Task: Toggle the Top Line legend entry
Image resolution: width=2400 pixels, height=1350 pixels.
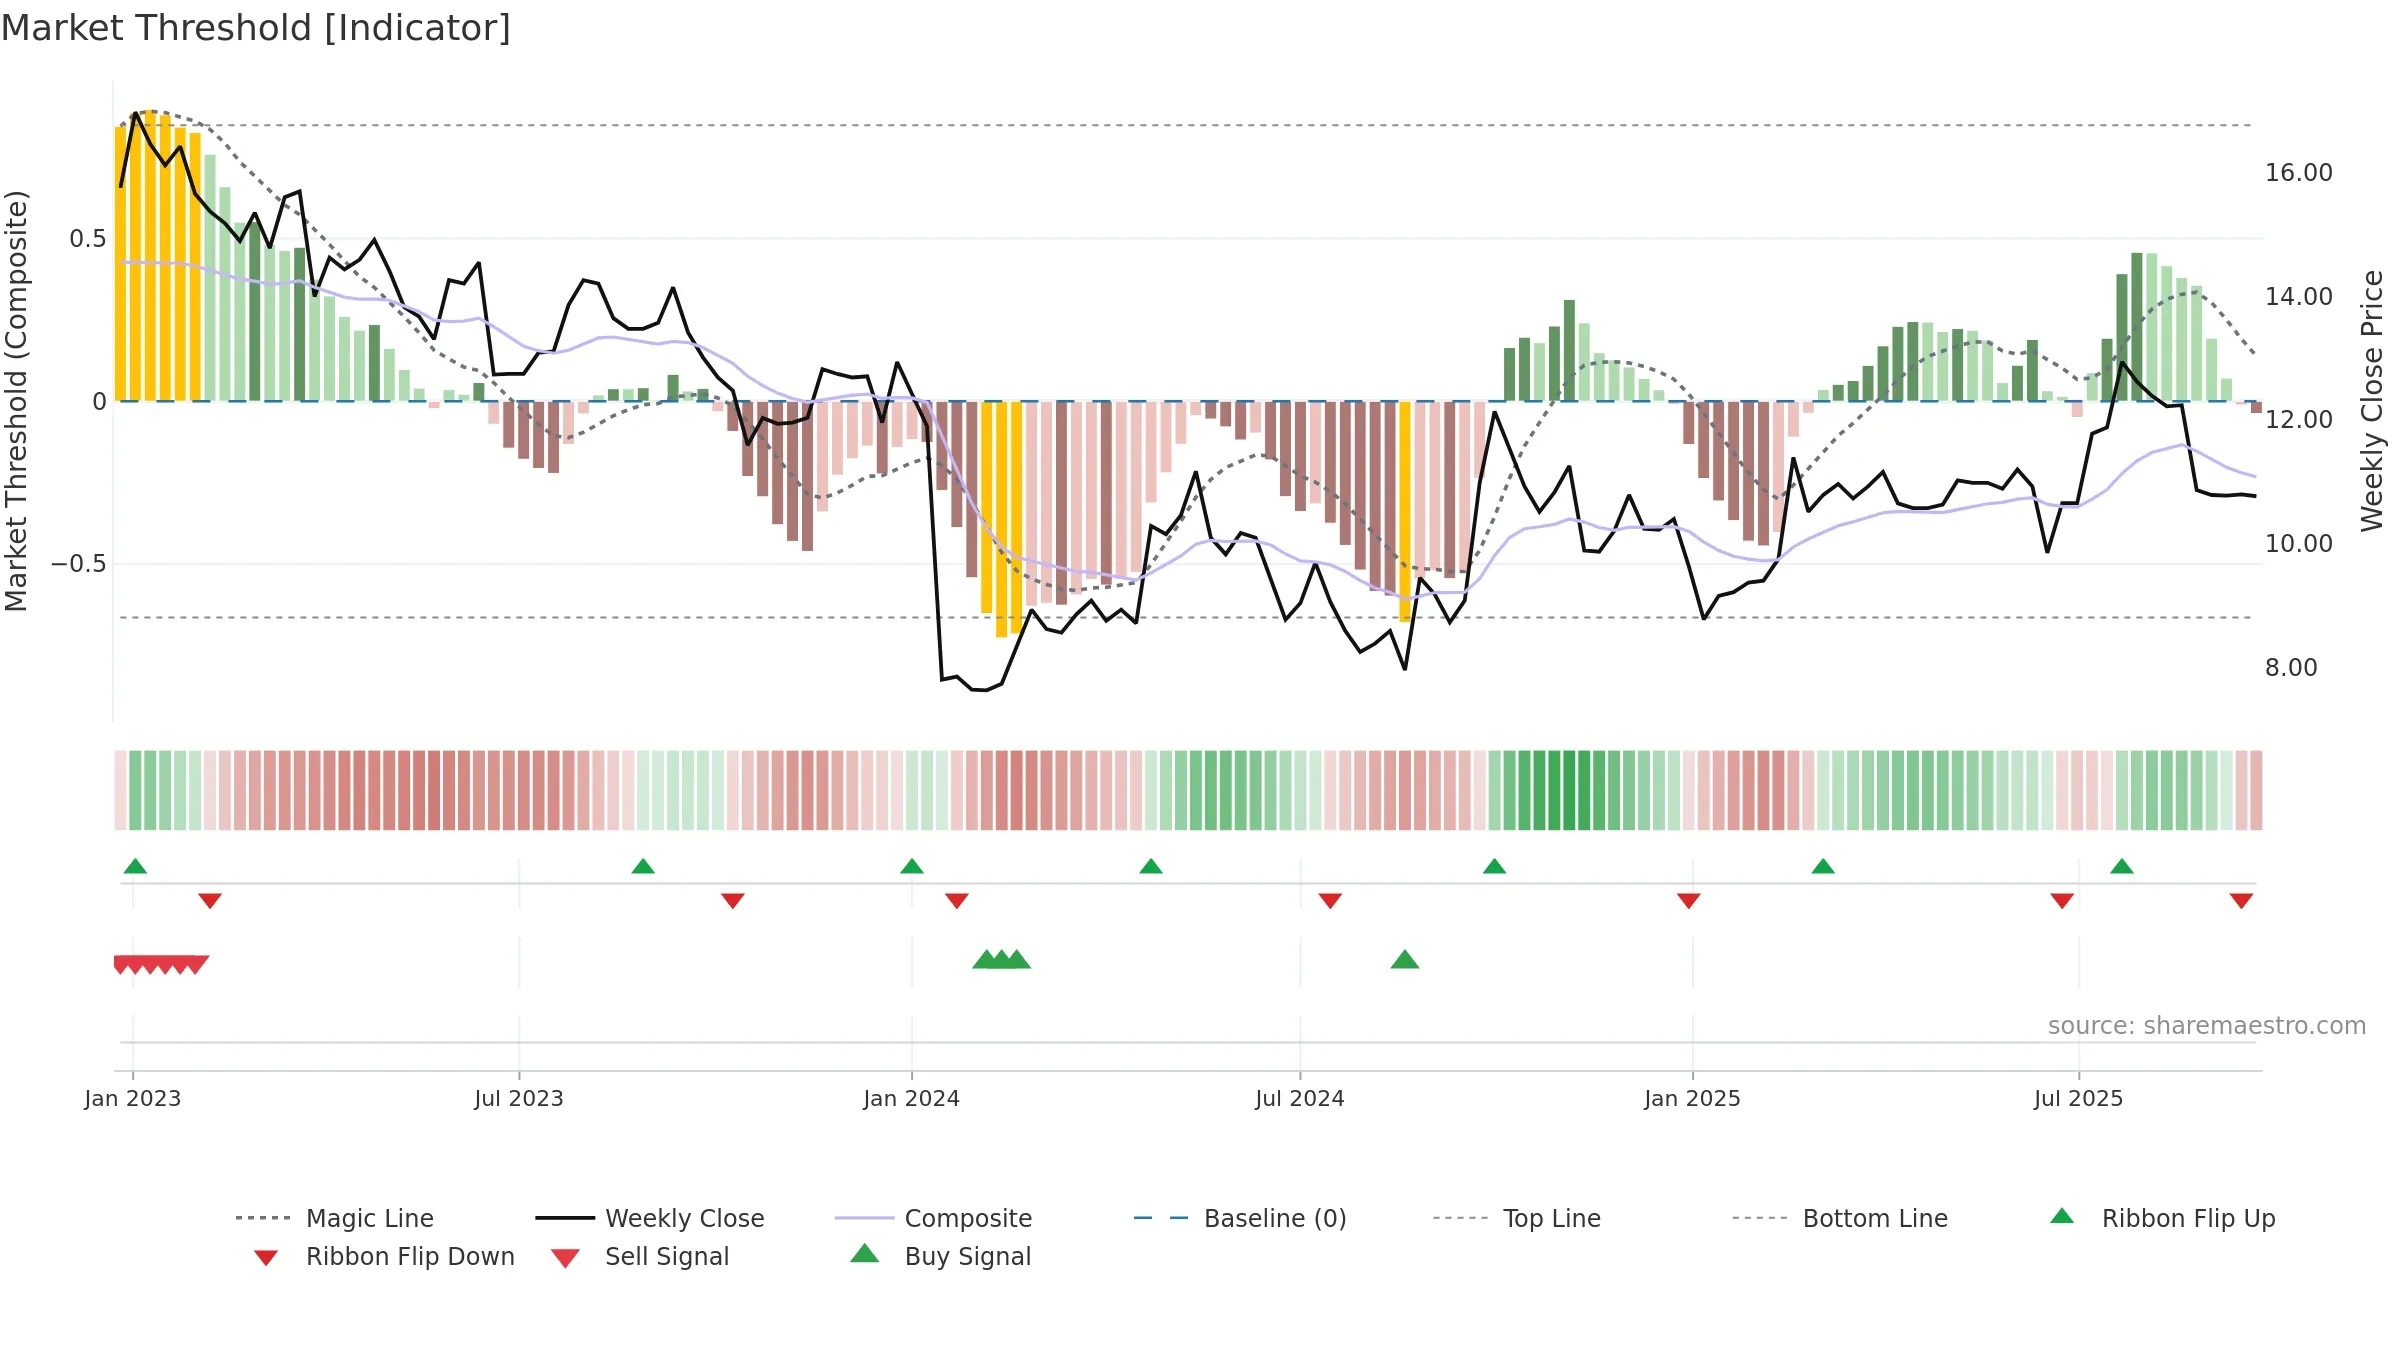Action: click(x=1517, y=1218)
